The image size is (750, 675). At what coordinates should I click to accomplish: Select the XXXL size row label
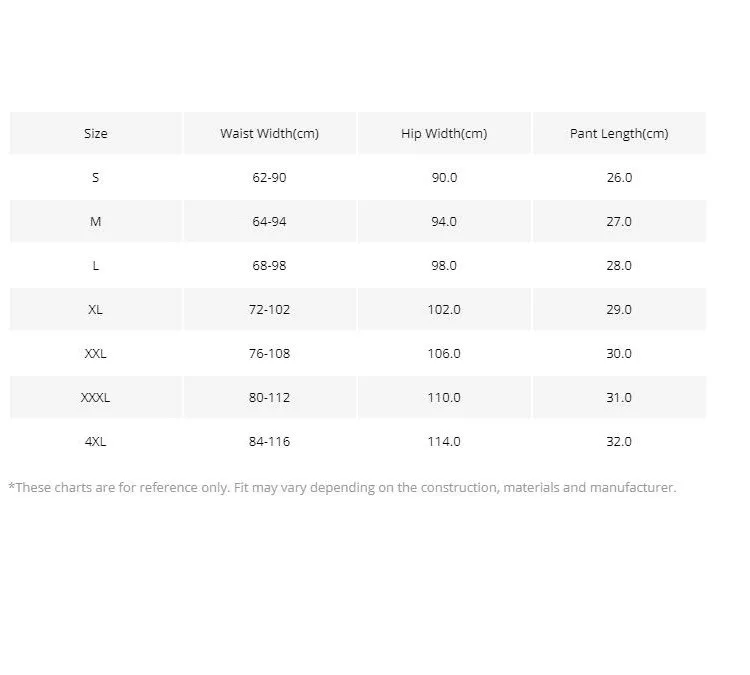[96, 397]
